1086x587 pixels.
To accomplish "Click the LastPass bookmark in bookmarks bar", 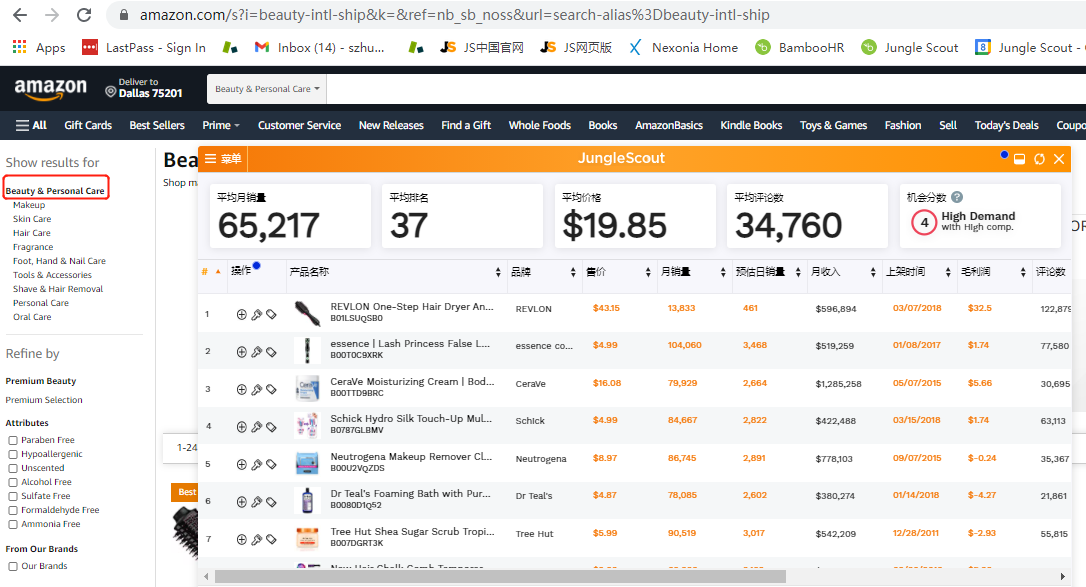I will (x=144, y=47).
